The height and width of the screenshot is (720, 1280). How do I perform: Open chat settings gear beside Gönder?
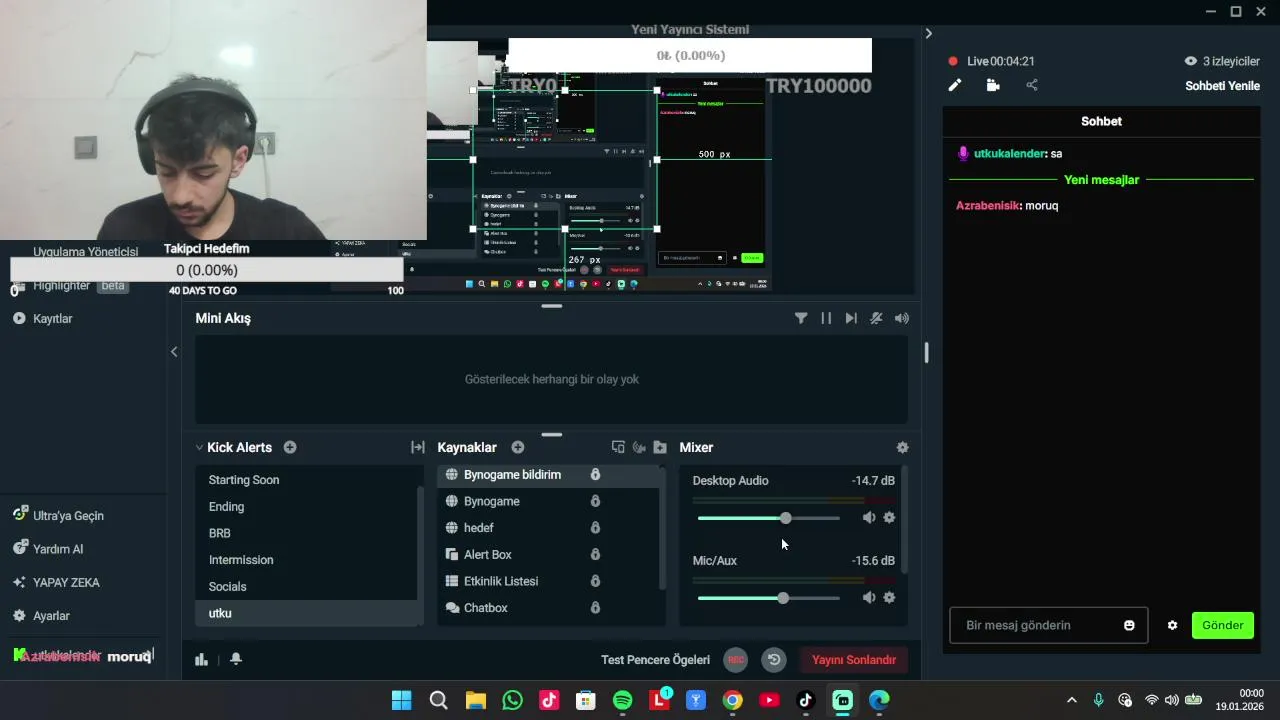tap(1172, 625)
